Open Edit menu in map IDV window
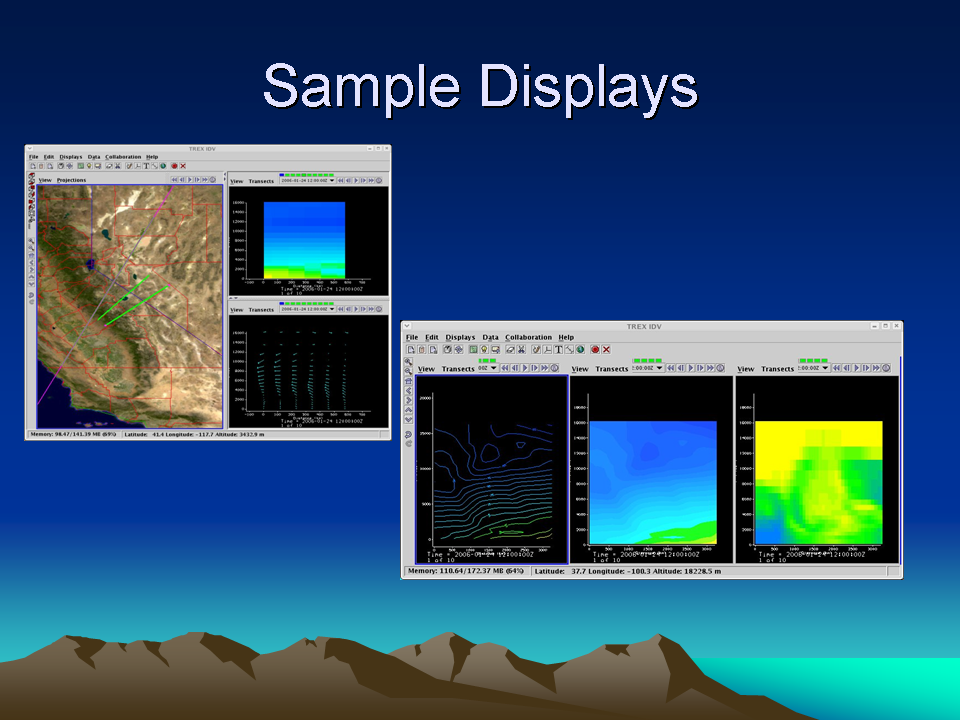The width and height of the screenshot is (960, 720). click(x=49, y=157)
